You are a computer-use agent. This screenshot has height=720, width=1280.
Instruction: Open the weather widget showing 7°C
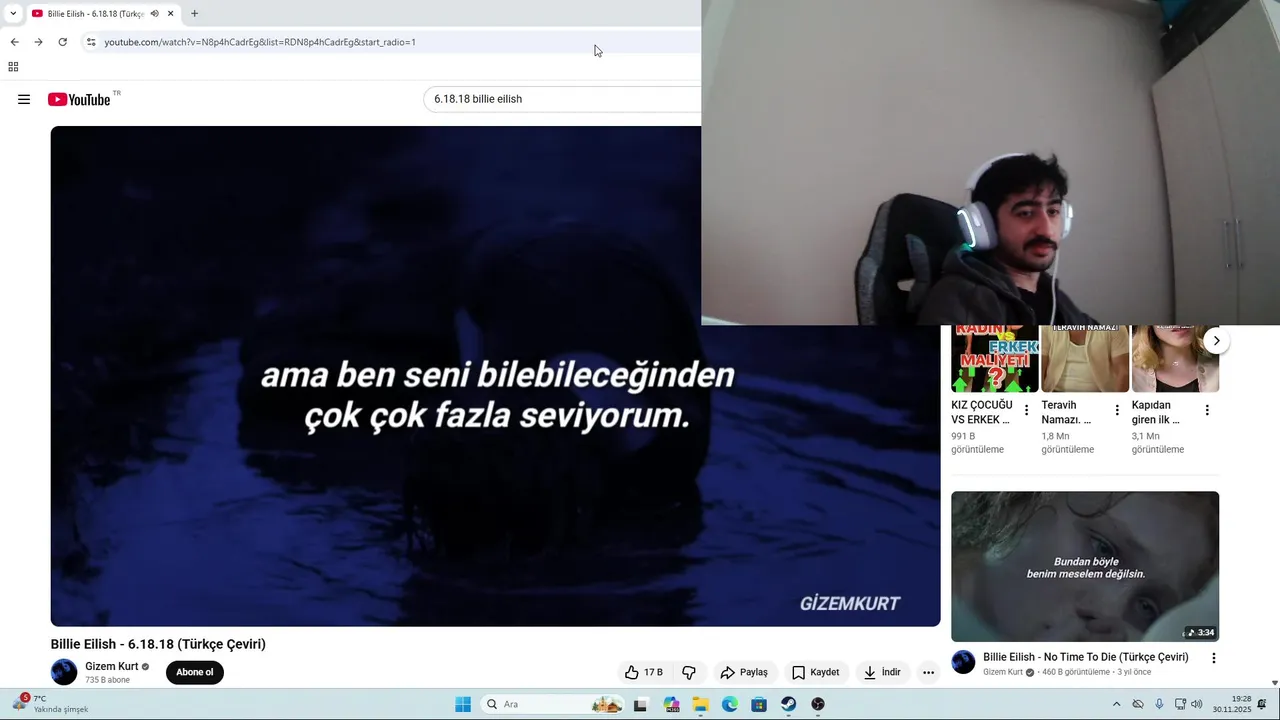[50, 704]
